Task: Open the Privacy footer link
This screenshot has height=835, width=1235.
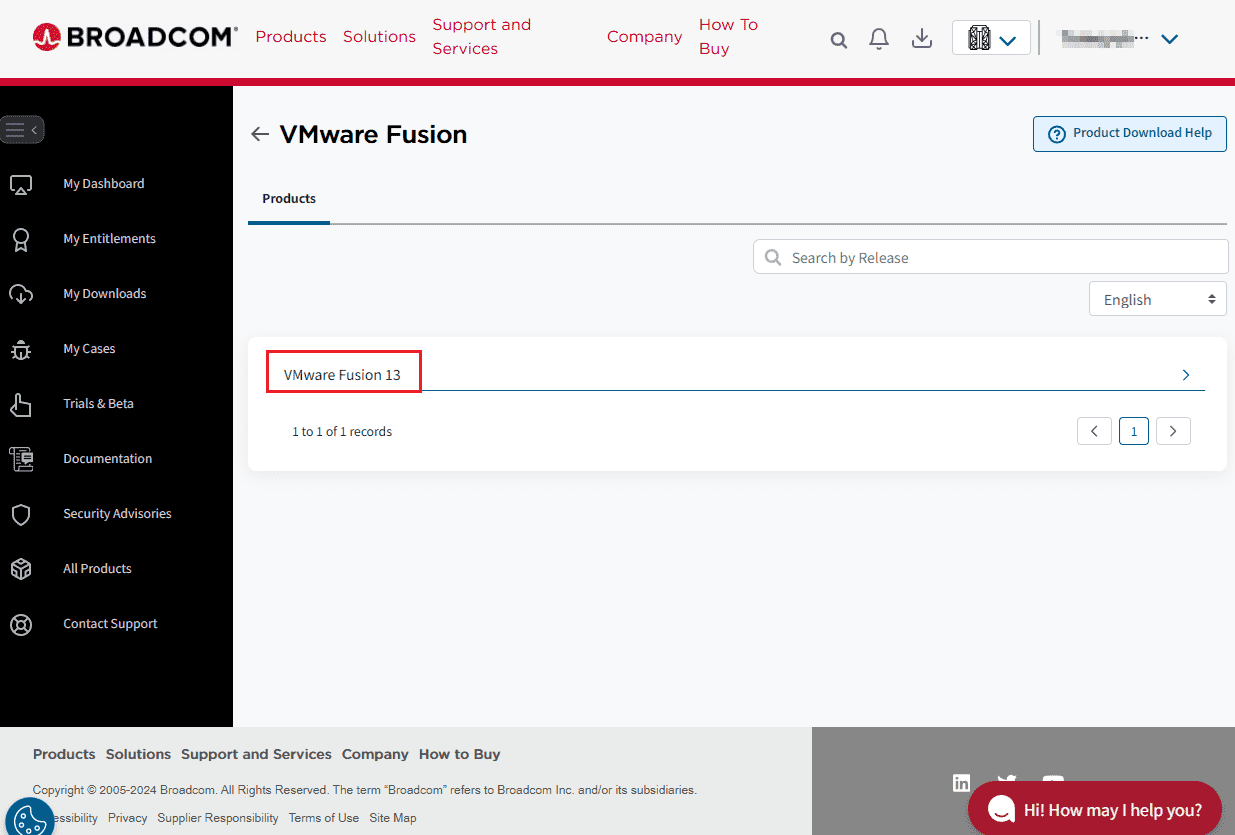Action: pos(127,818)
